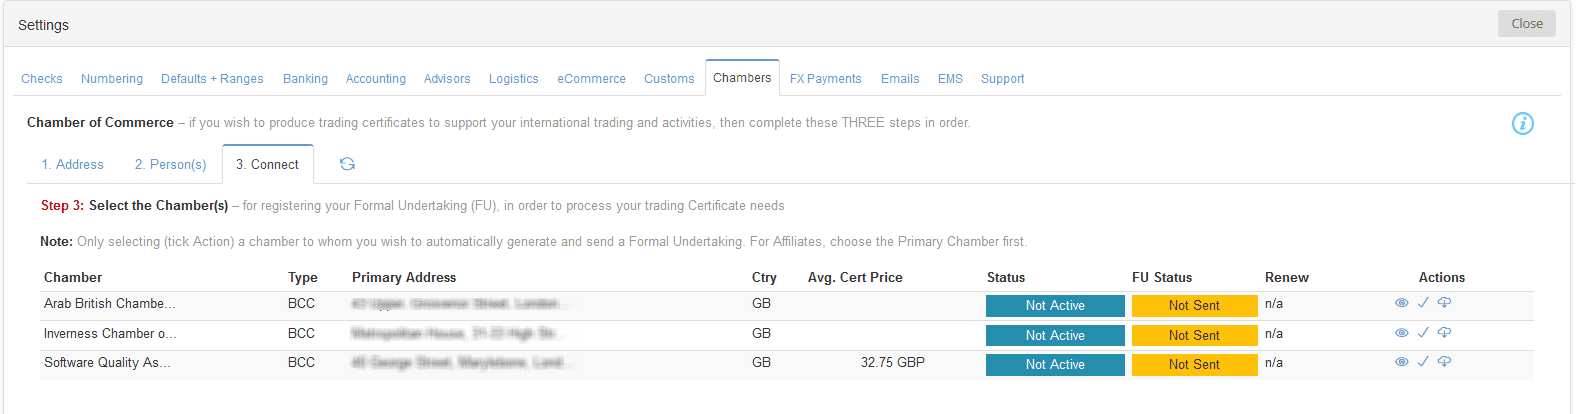Download from cloud for Arab British Chamber

tap(1444, 302)
